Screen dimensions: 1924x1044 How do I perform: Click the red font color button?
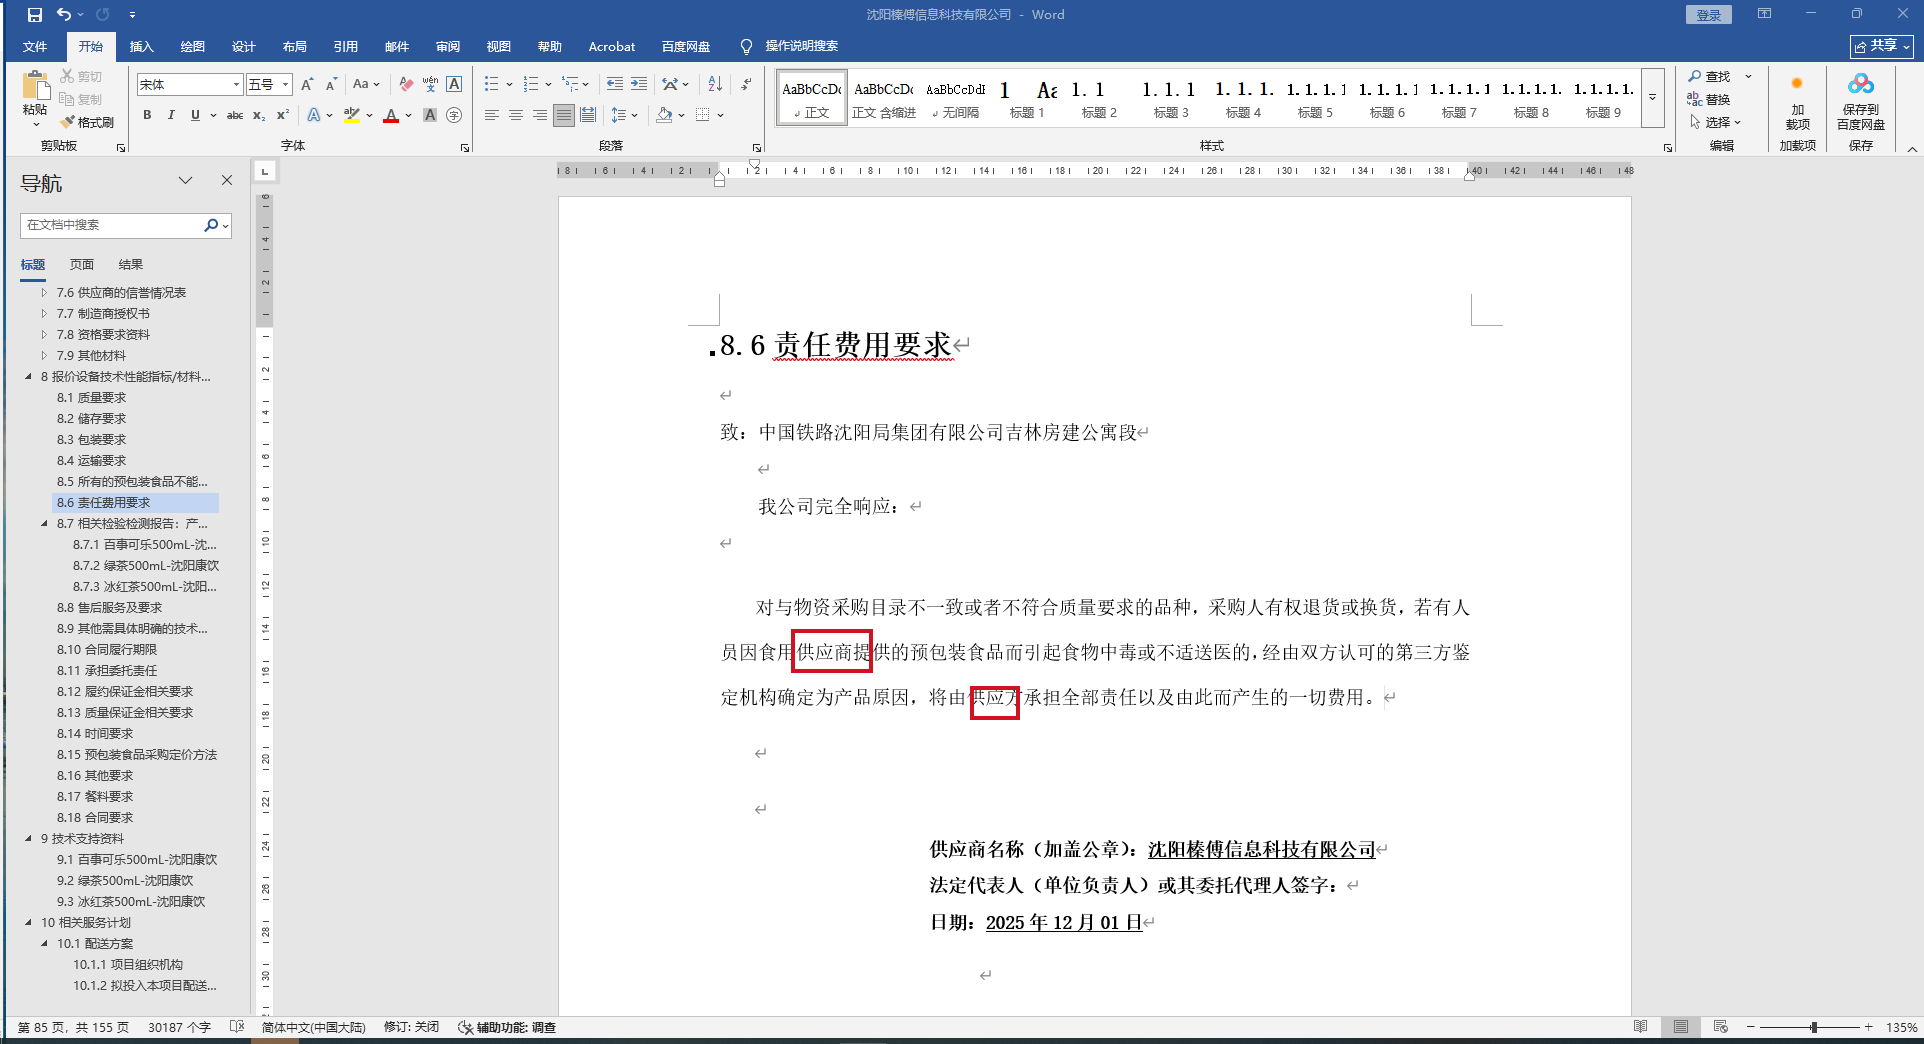(x=391, y=116)
